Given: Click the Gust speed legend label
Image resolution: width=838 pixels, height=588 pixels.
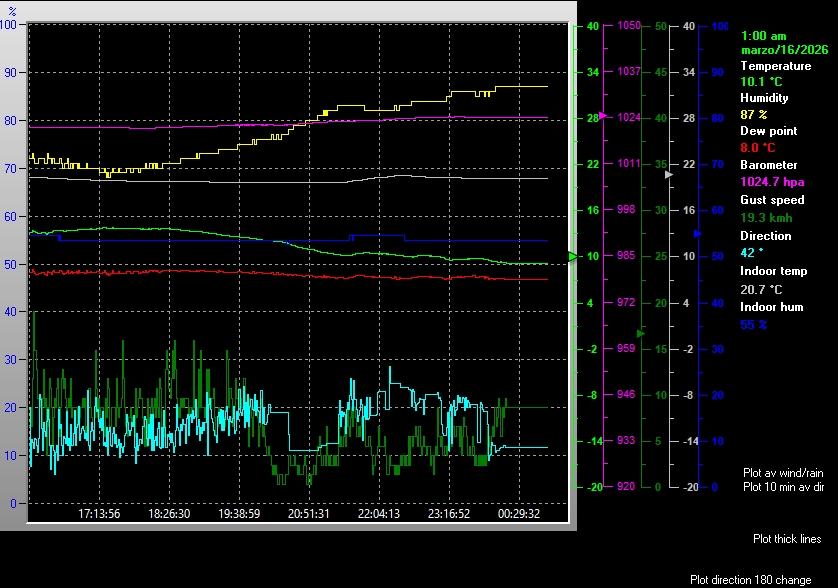Looking at the screenshot, I should click(770, 200).
